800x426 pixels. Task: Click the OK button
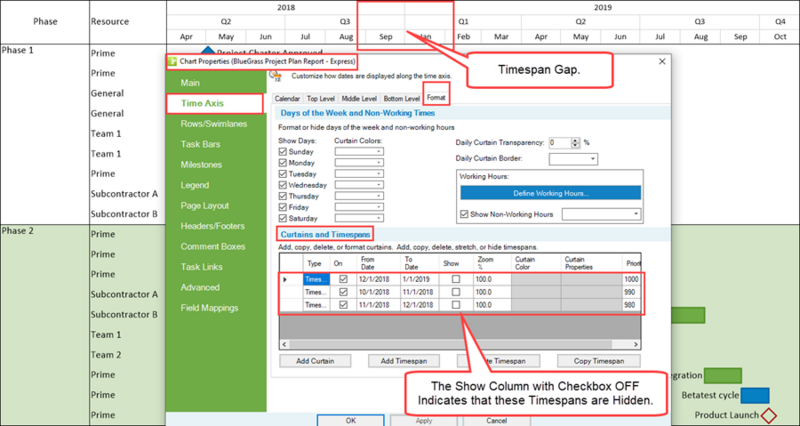pos(351,420)
